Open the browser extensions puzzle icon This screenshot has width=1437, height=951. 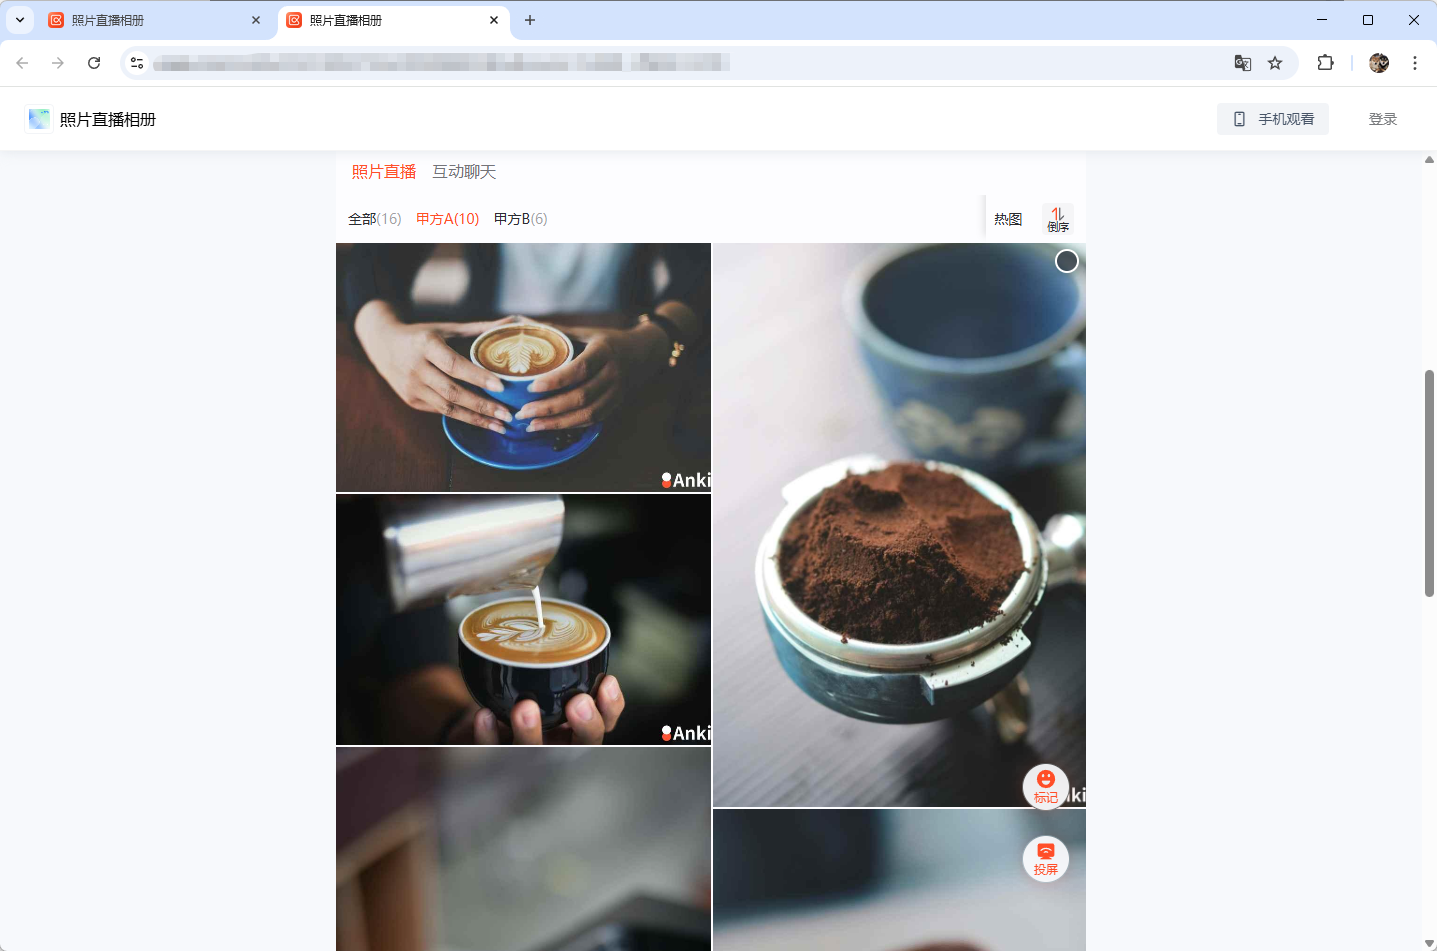(1325, 63)
